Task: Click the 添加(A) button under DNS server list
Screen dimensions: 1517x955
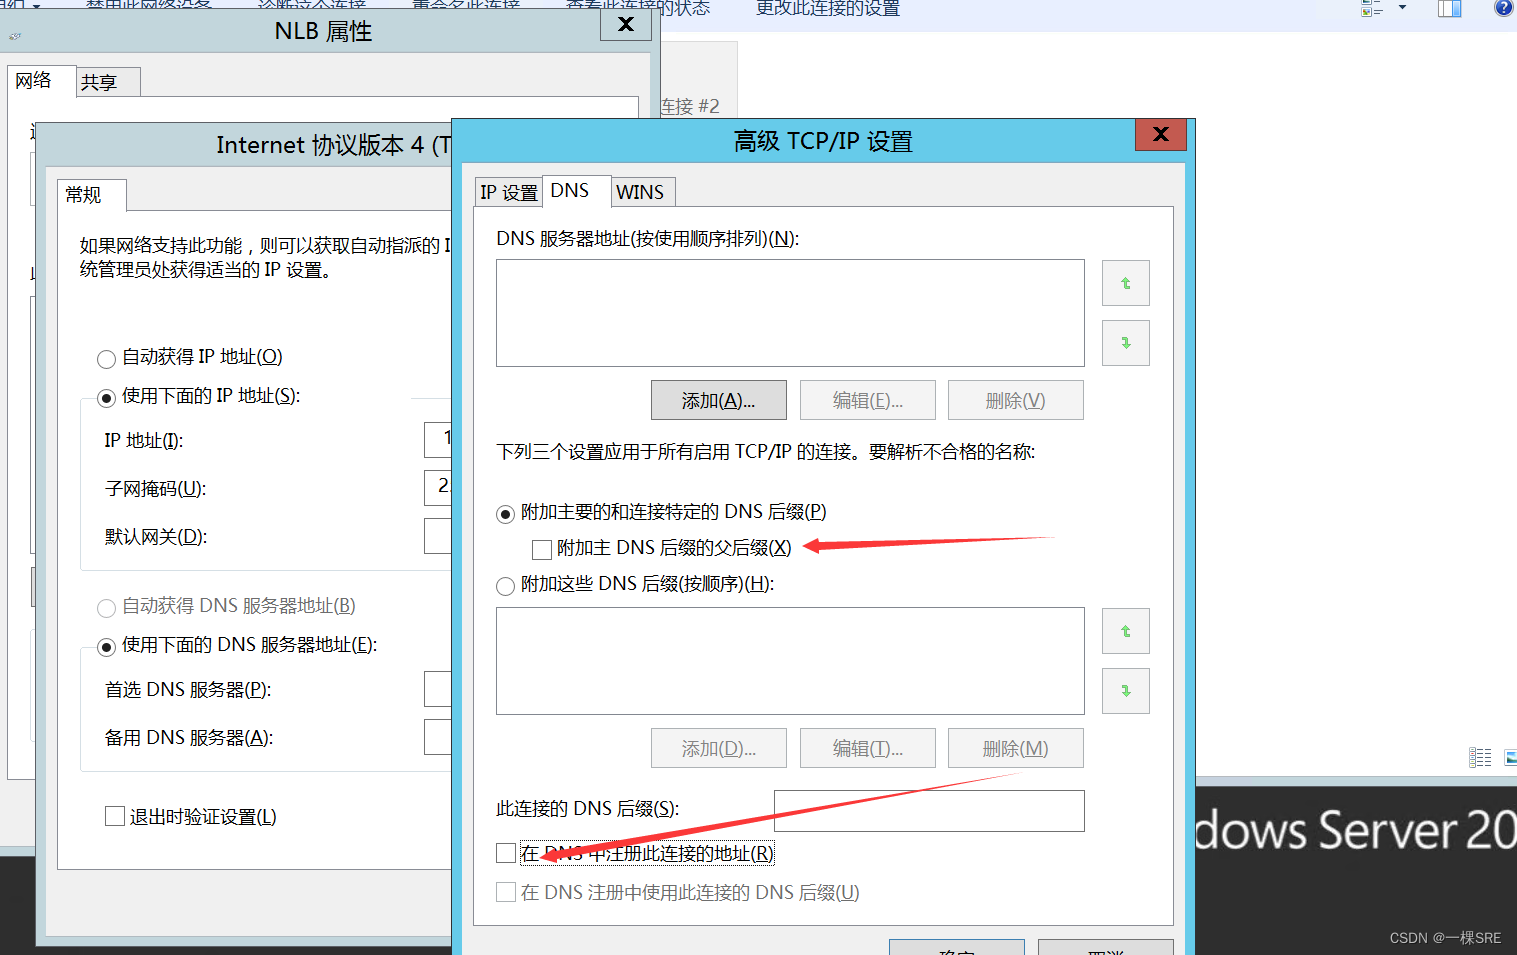Action: (718, 399)
